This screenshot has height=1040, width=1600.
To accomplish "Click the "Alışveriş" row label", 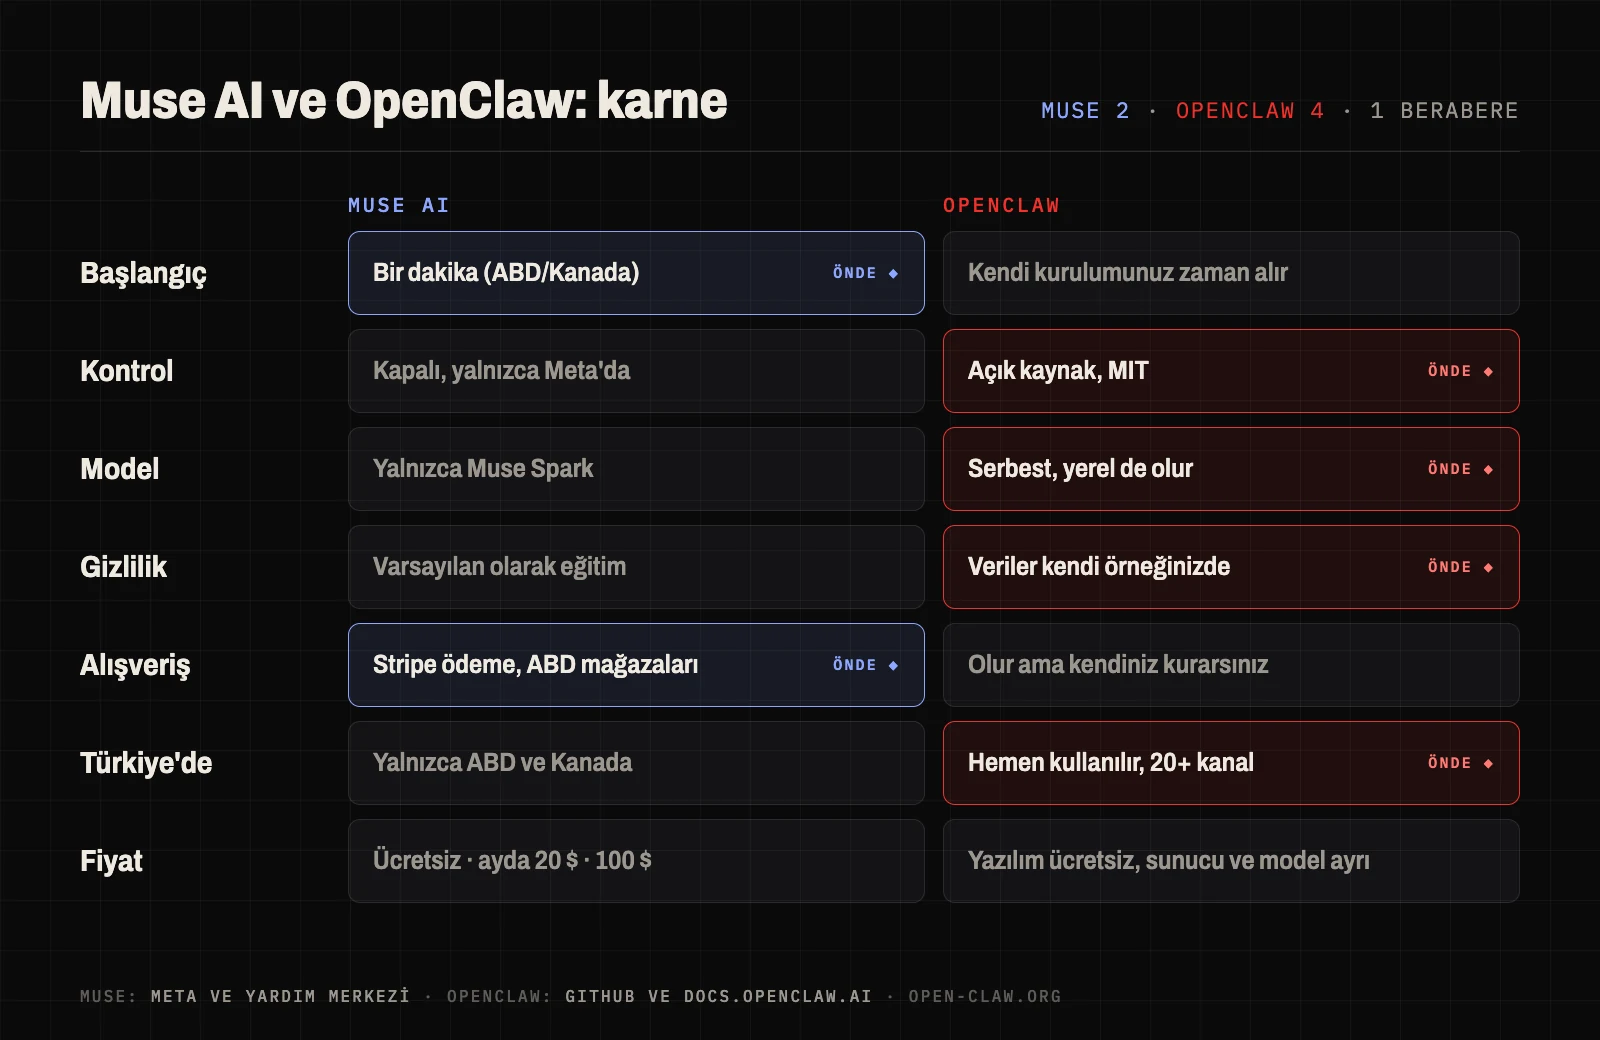I will point(135,665).
